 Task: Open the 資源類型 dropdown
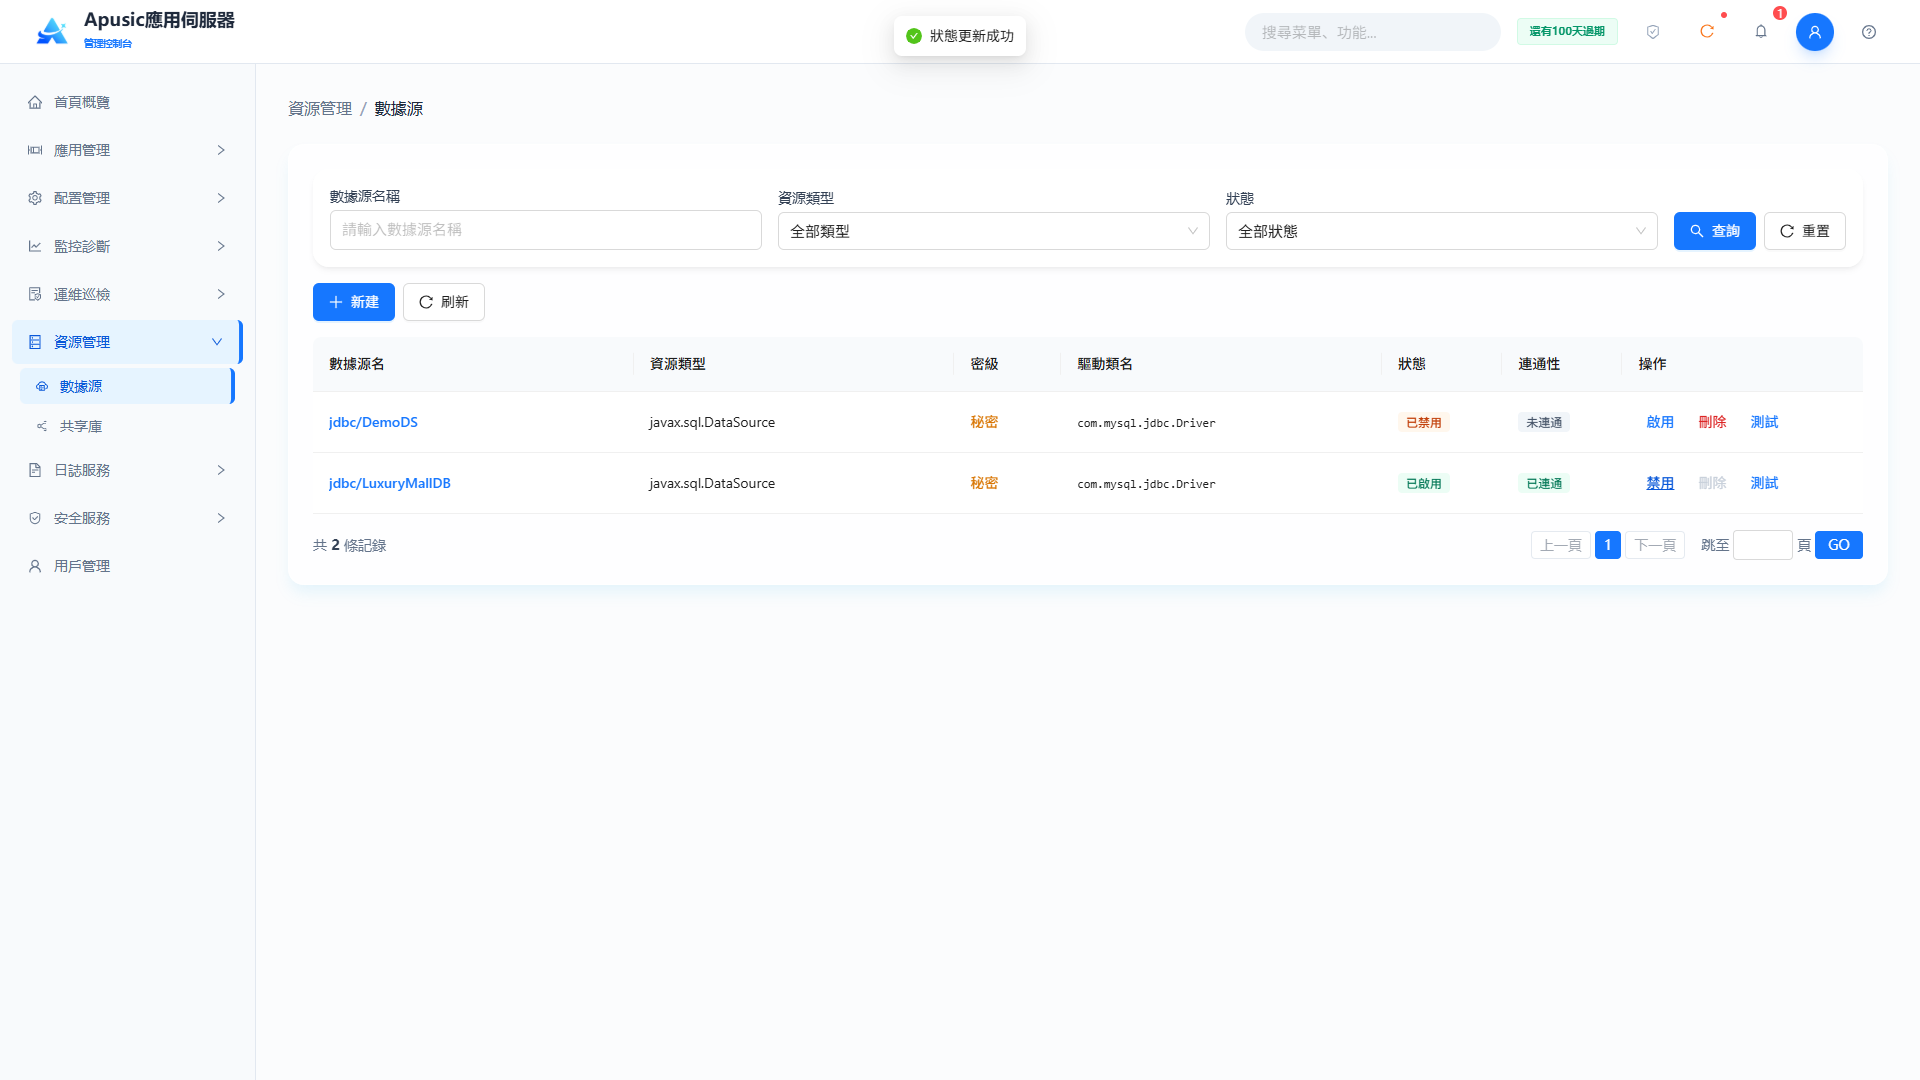point(994,231)
